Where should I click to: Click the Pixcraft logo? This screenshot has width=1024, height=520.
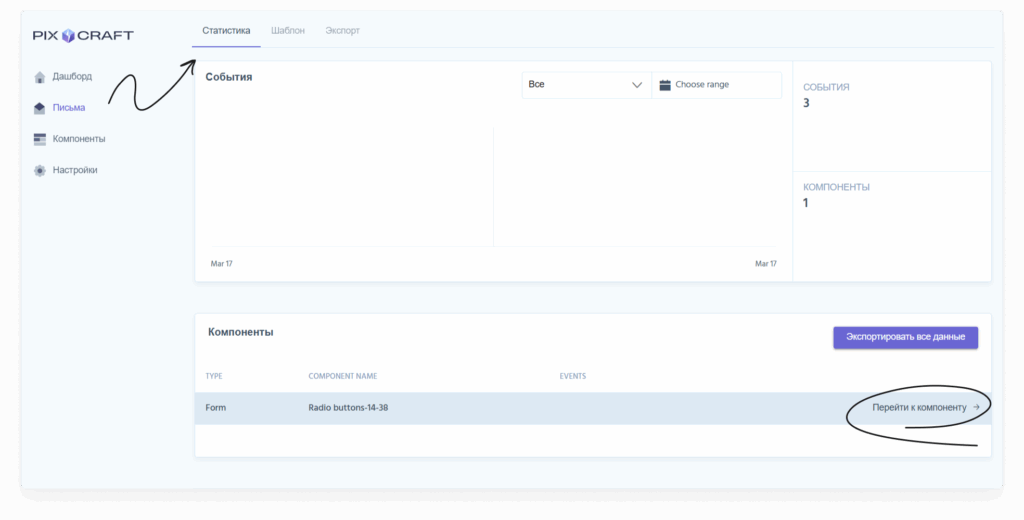tap(83, 36)
